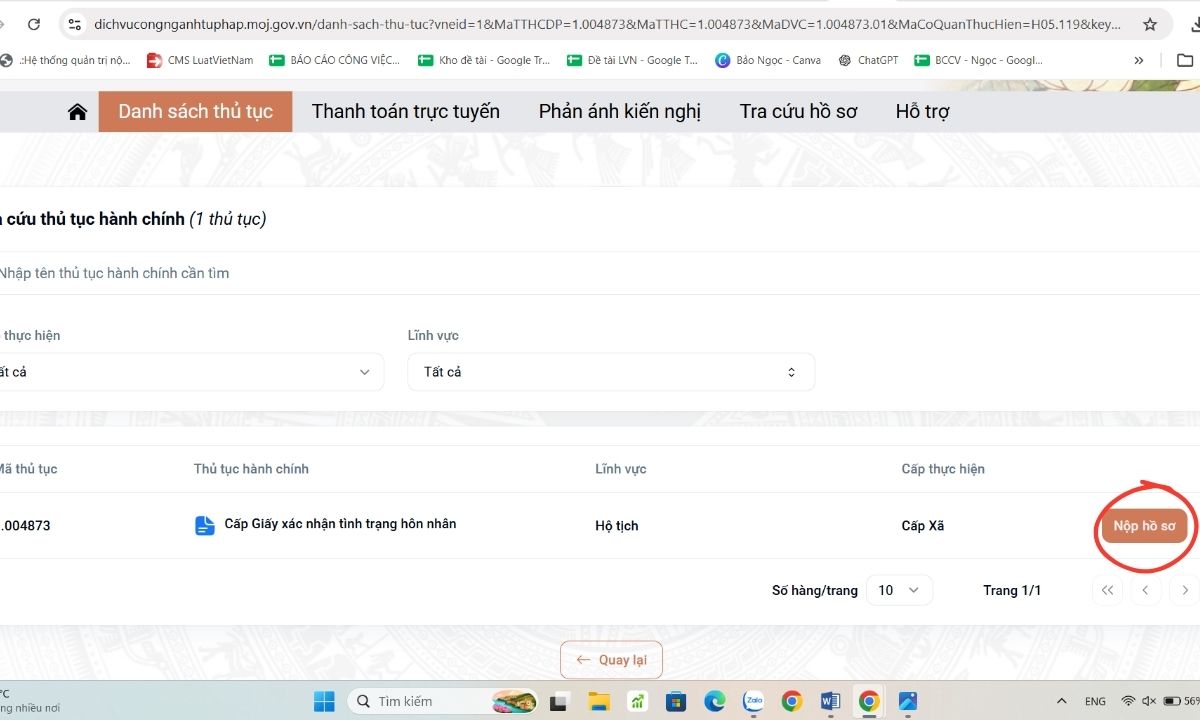This screenshot has height=720, width=1200.
Task: Click the document icon beside Cấp Giấy xác nhận
Action: click(204, 525)
